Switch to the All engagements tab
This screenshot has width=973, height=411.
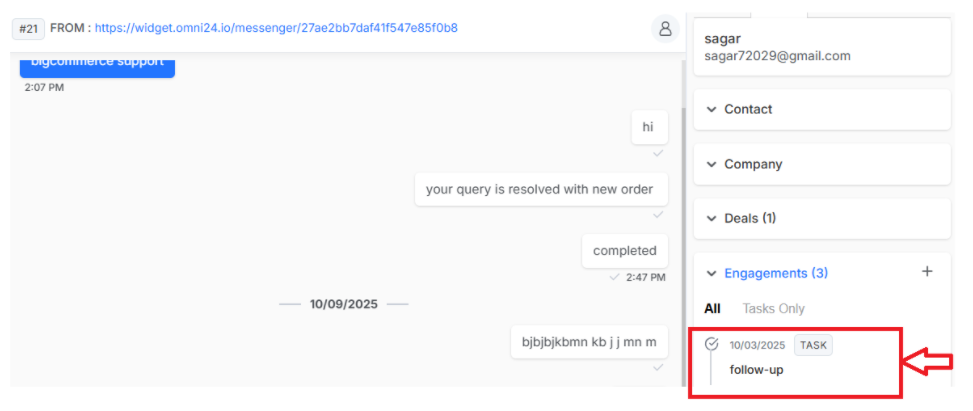click(712, 309)
